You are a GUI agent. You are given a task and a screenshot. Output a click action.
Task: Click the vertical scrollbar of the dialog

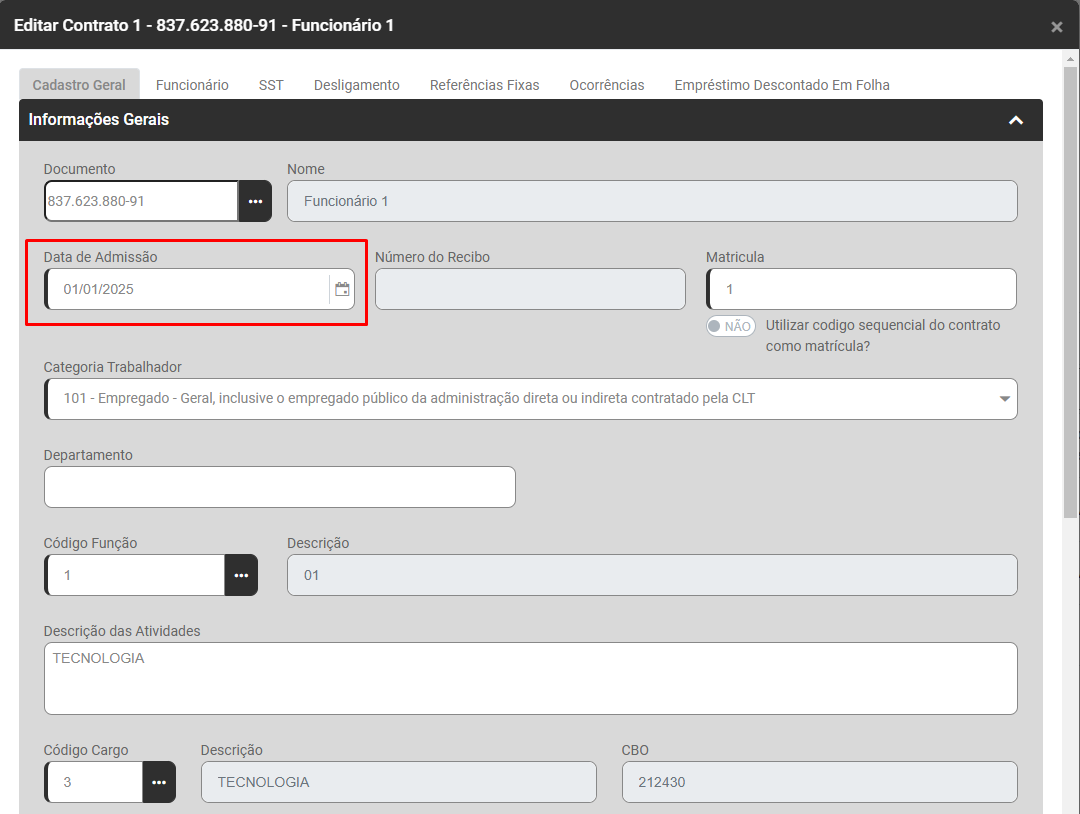[1070, 300]
